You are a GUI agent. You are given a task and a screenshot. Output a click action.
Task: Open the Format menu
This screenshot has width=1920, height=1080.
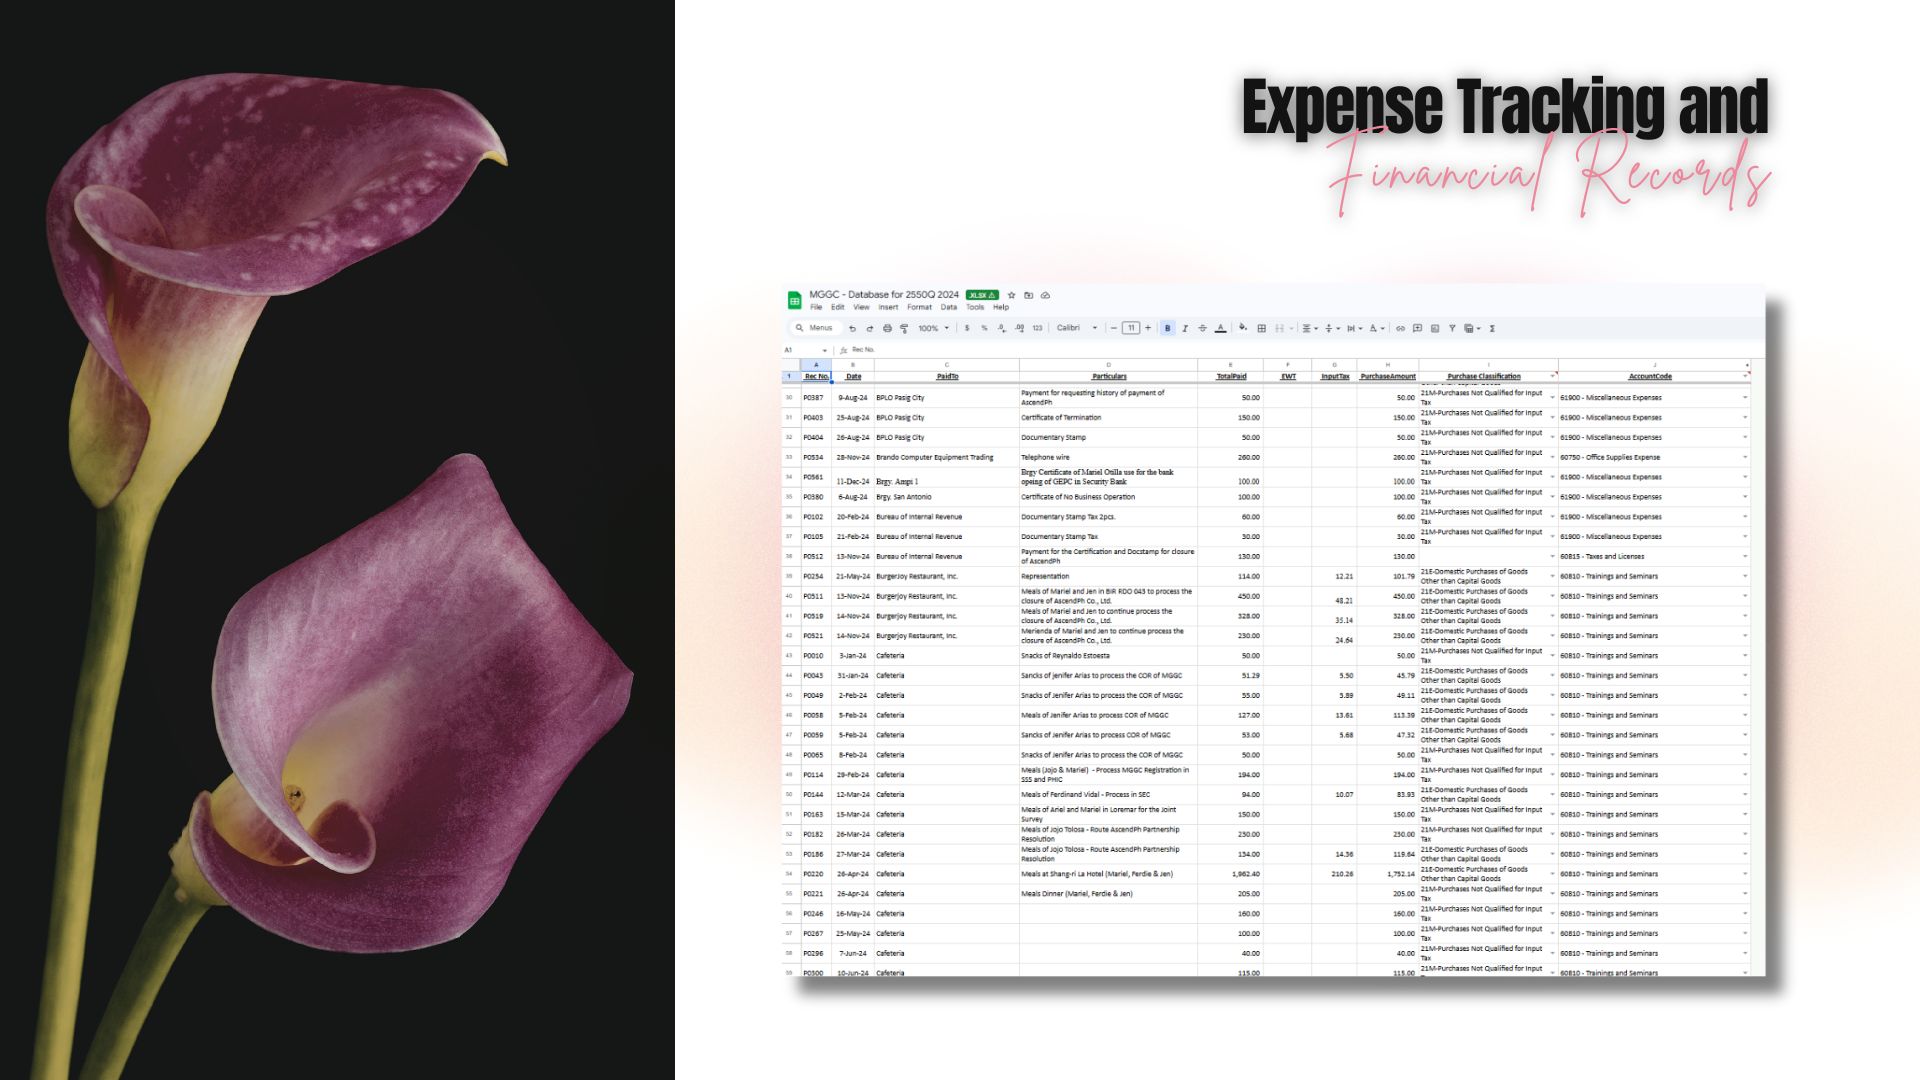coord(919,307)
